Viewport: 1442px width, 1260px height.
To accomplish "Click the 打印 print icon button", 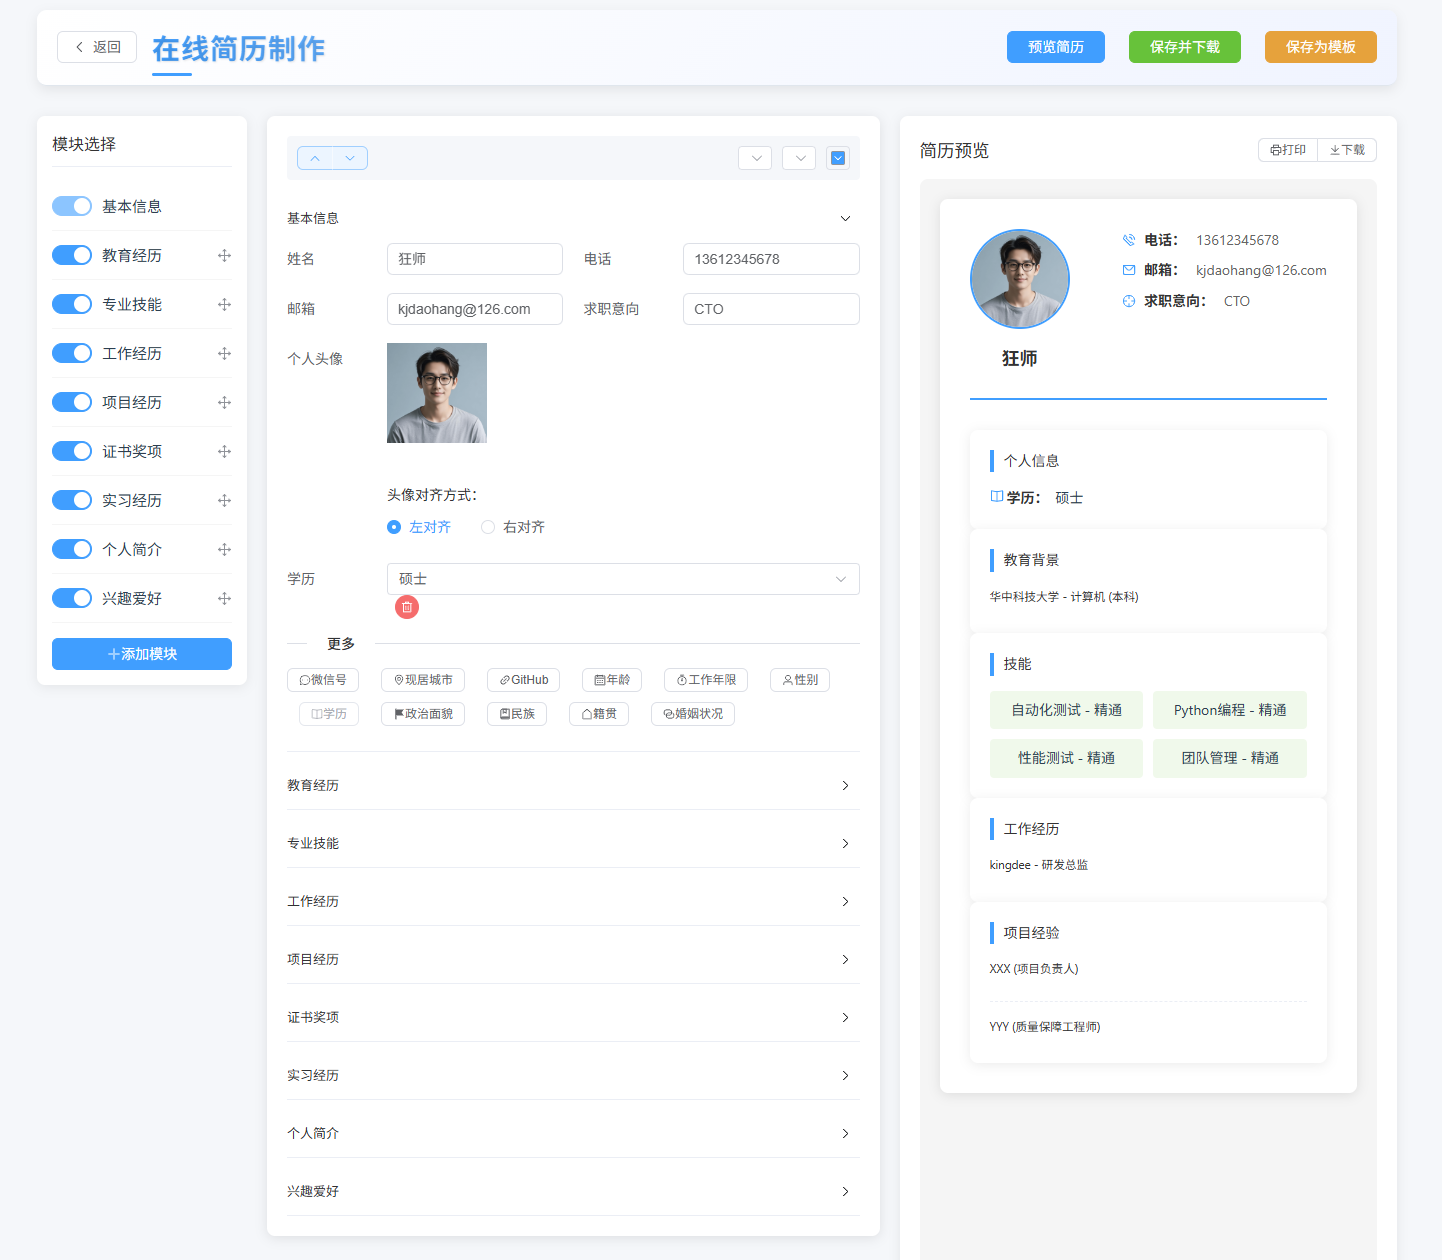I will [1288, 150].
